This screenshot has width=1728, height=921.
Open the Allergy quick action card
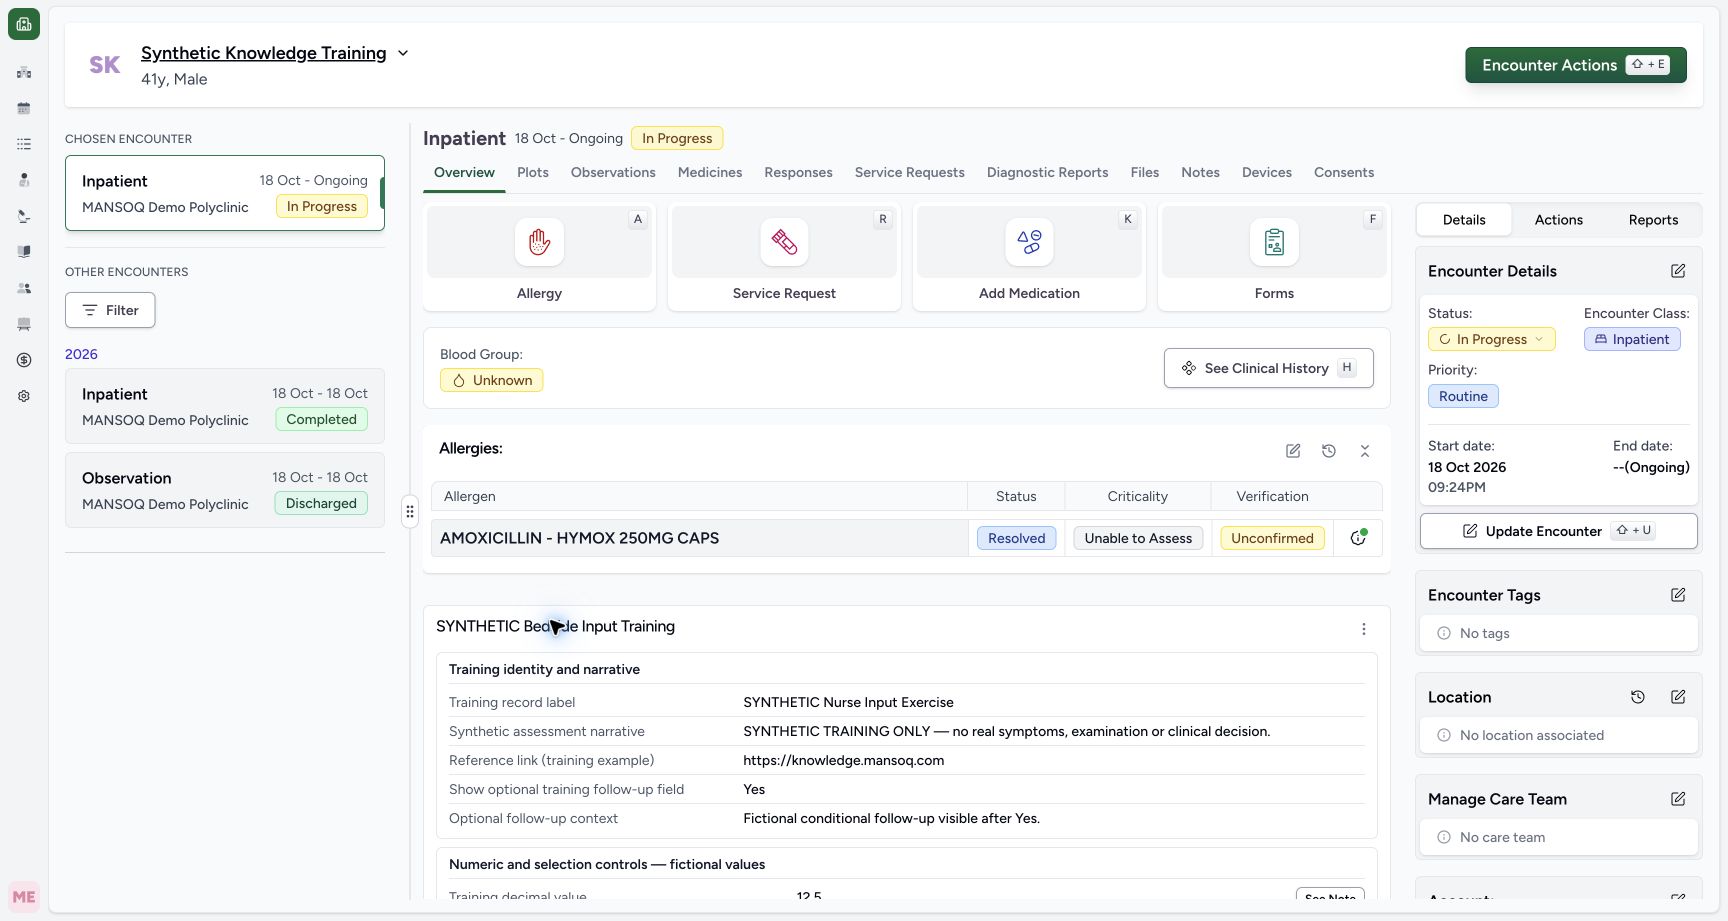pyautogui.click(x=539, y=257)
